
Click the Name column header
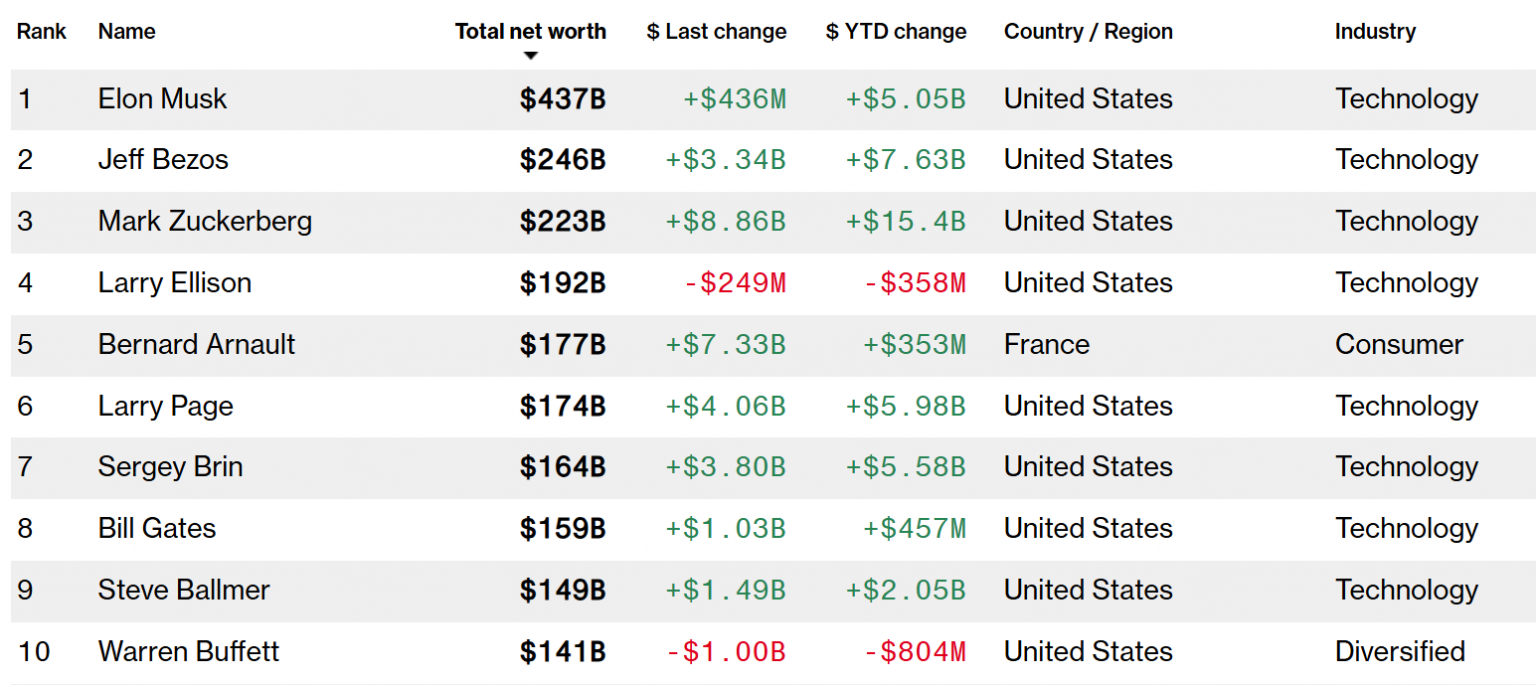coord(127,31)
